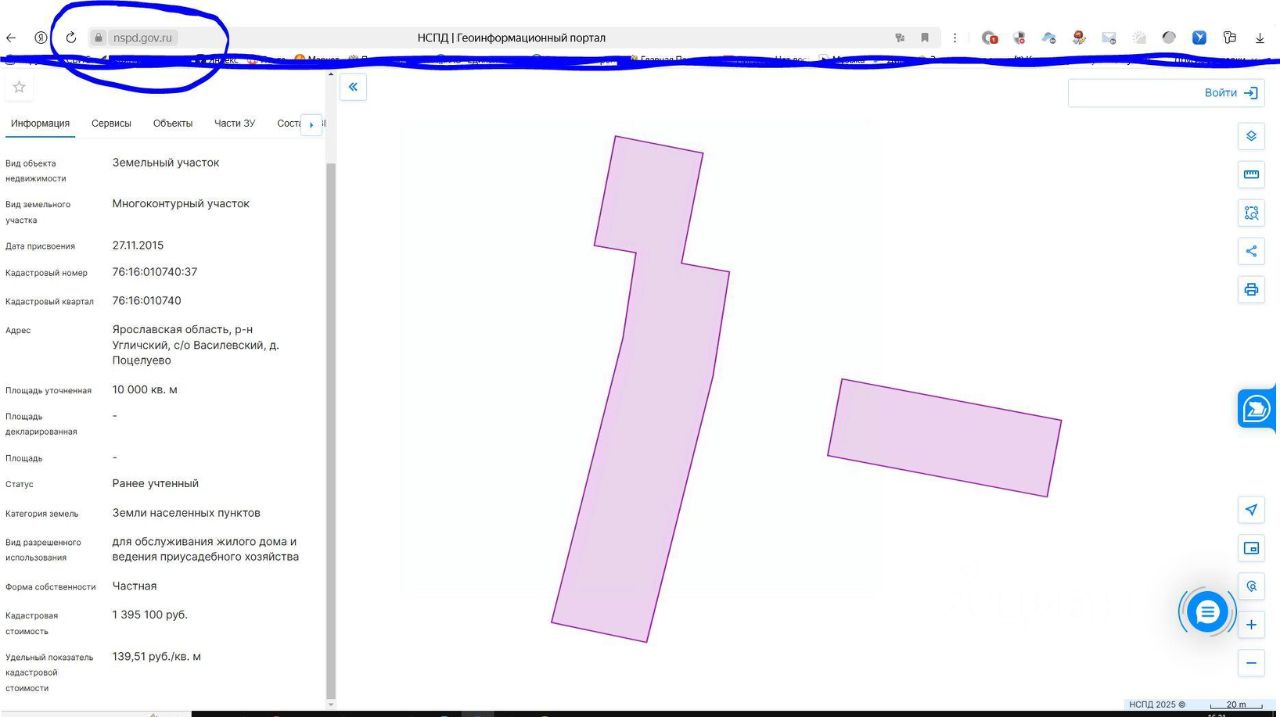Open the blue Y browser extension
1280x717 pixels.
pyautogui.click(x=1199, y=38)
